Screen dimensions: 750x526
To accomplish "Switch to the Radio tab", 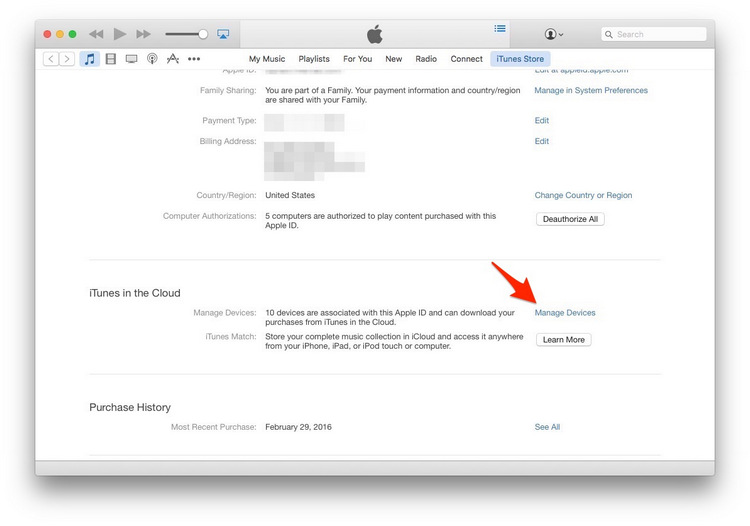I will [x=426, y=59].
